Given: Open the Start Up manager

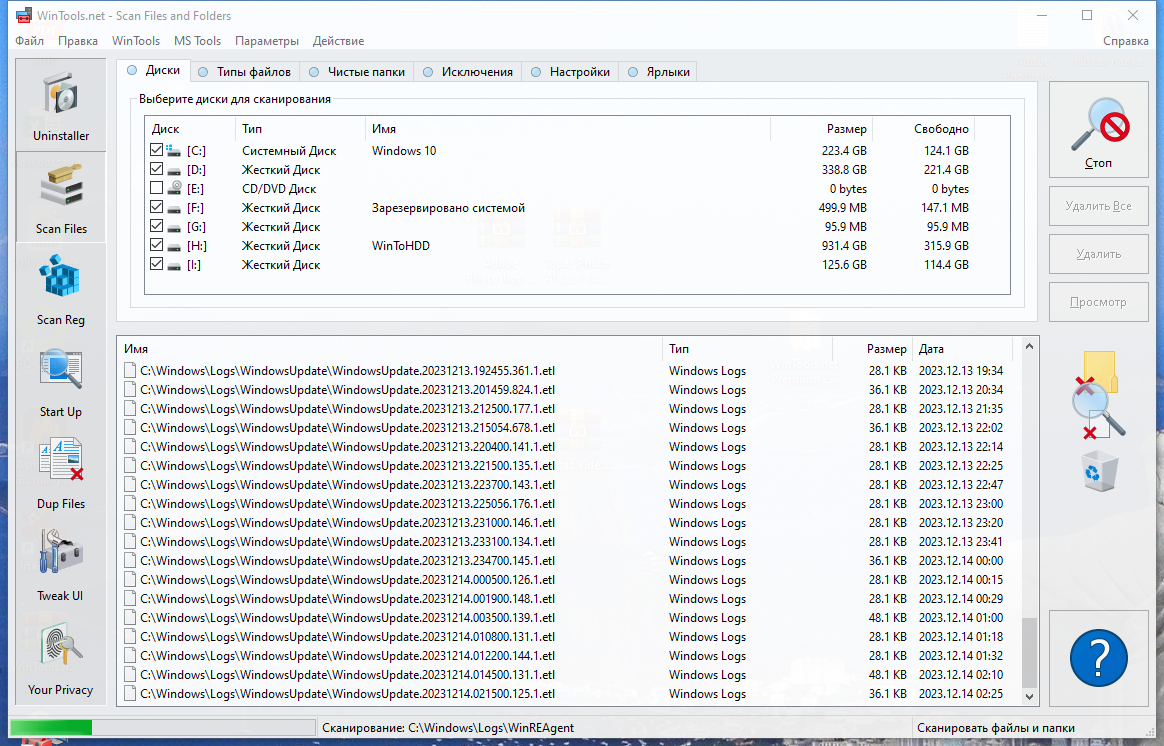Looking at the screenshot, I should pos(61,382).
